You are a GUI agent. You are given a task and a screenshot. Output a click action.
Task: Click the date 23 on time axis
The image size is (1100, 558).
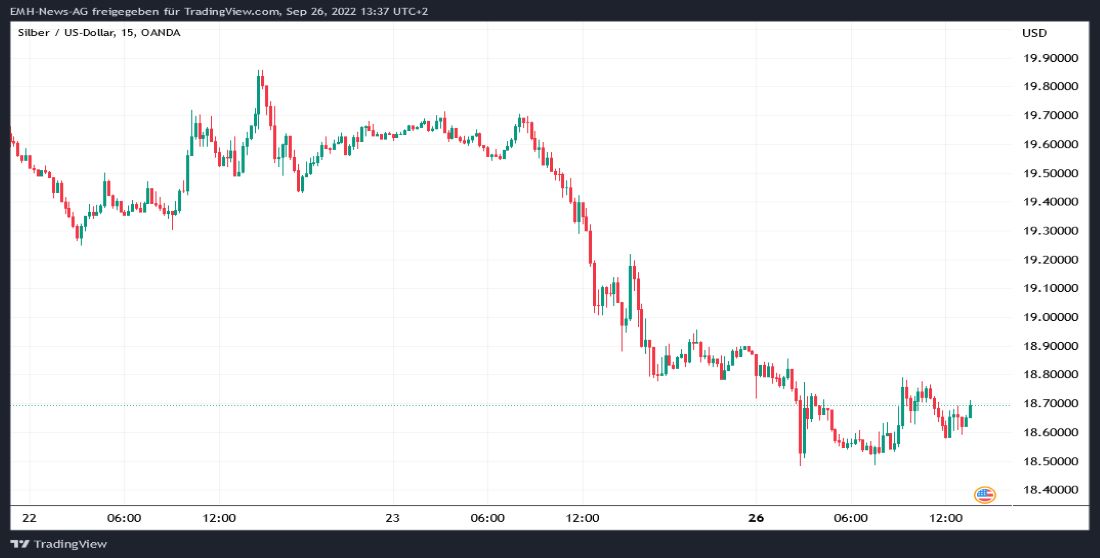(392, 518)
